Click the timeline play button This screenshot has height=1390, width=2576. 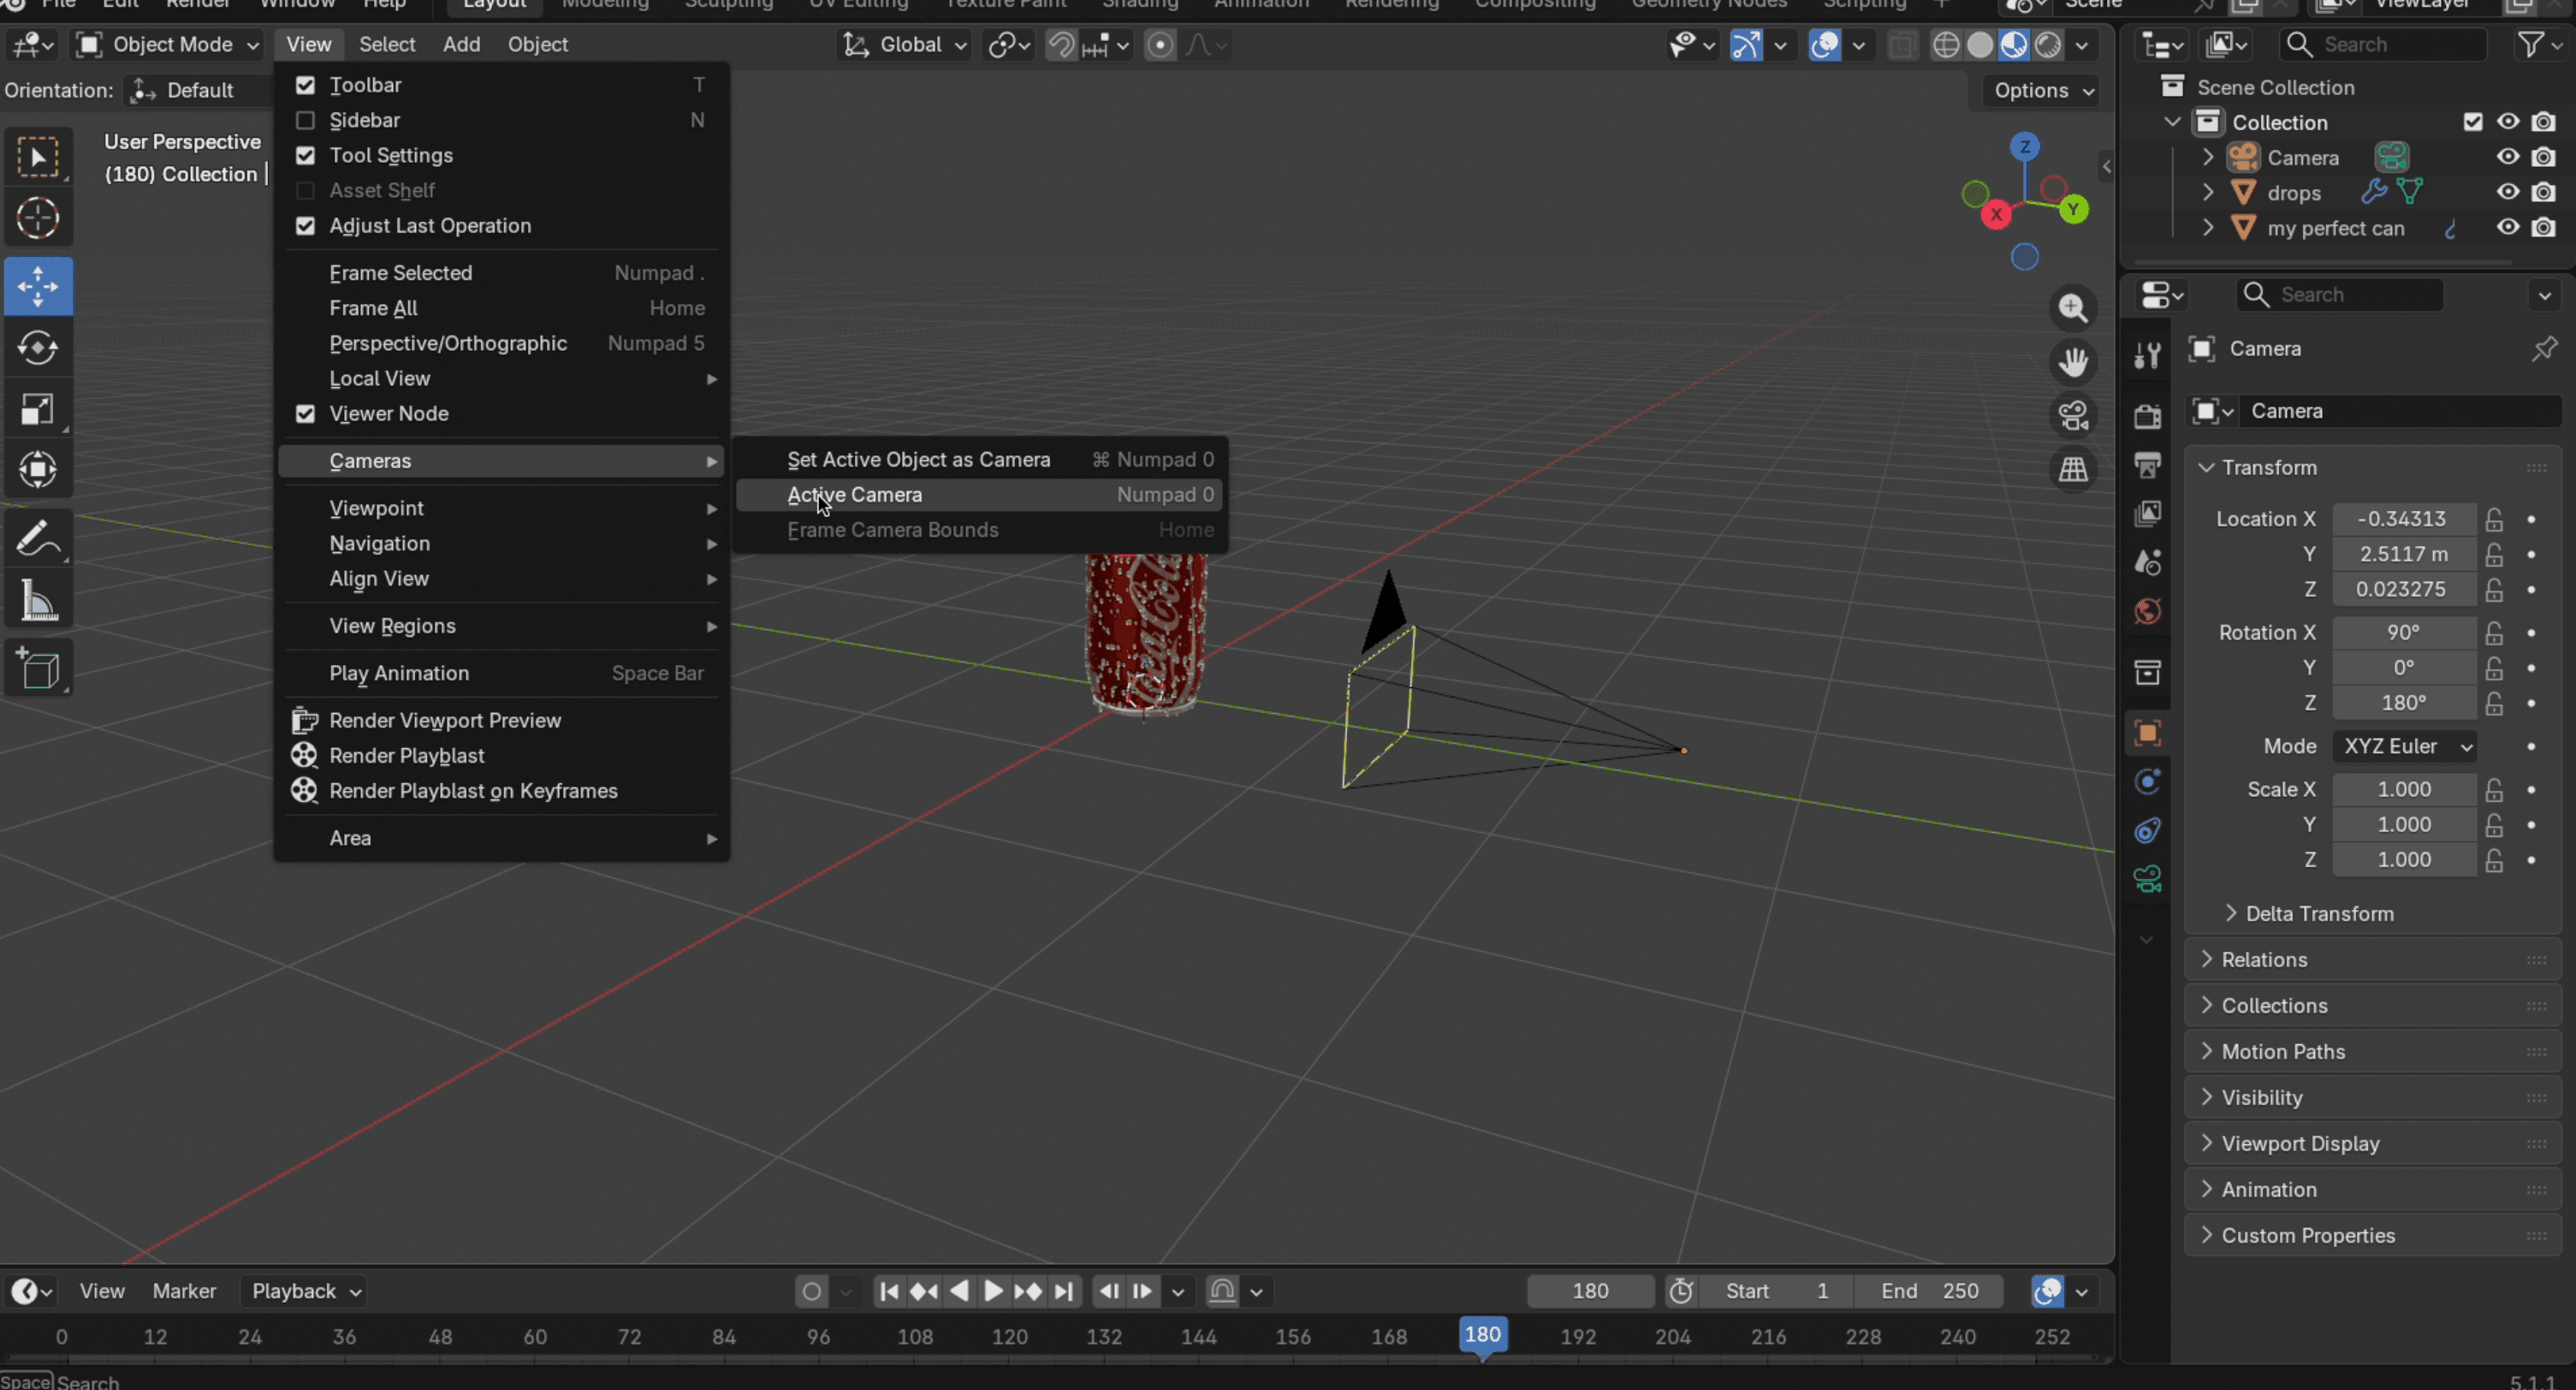point(993,1291)
